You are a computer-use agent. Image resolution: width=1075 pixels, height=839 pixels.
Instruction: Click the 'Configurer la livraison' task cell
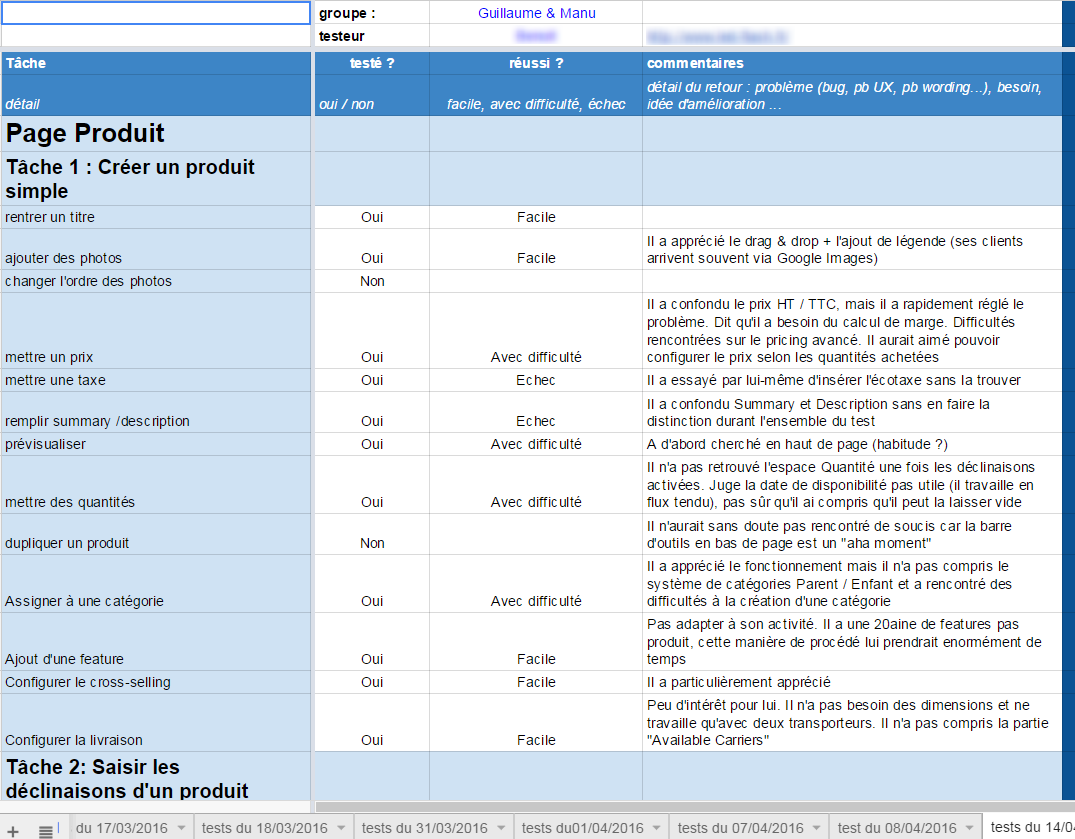coord(156,722)
